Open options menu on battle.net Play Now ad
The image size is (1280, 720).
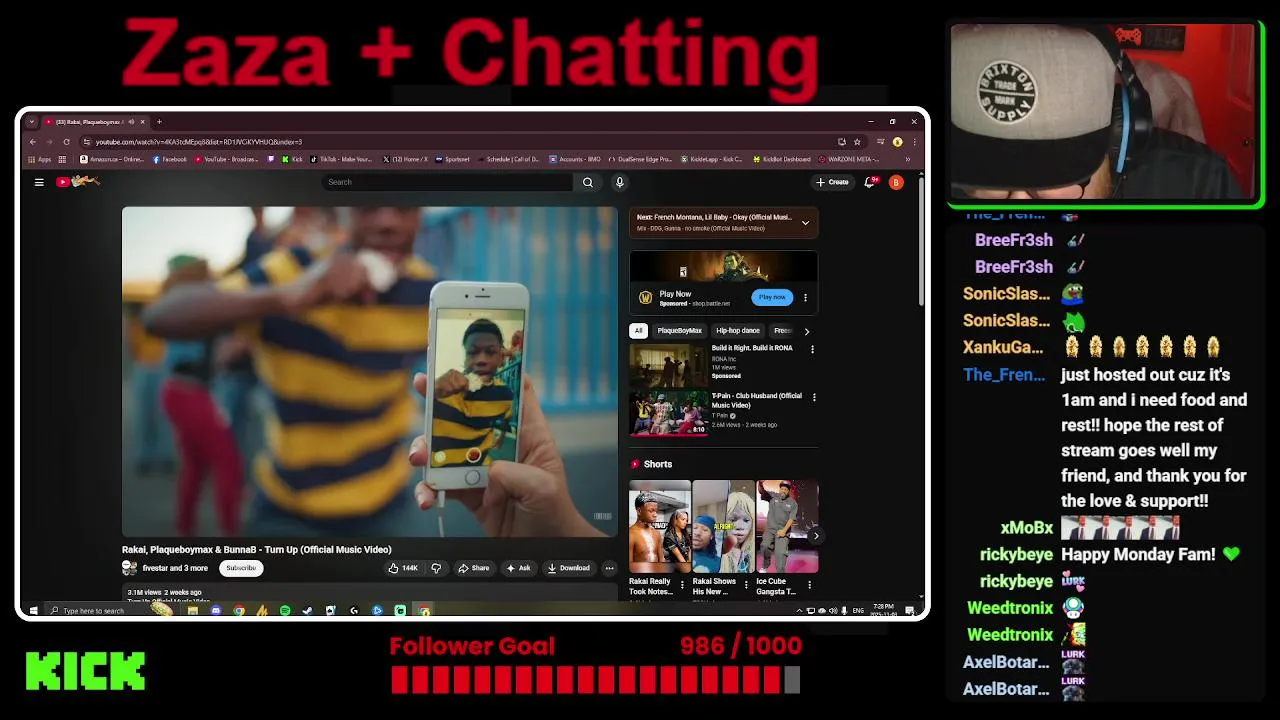click(x=805, y=297)
